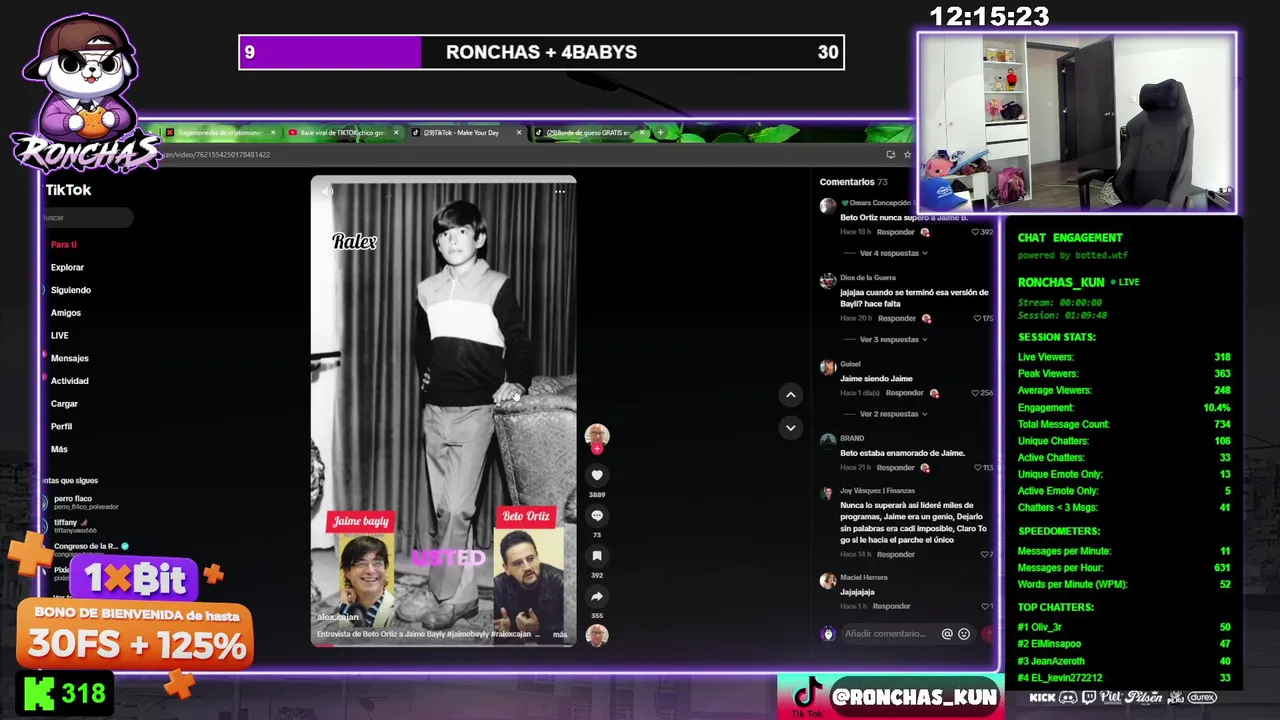The width and height of the screenshot is (1280, 720).
Task: Follow the creator via the avatar plus button
Action: coord(597,449)
